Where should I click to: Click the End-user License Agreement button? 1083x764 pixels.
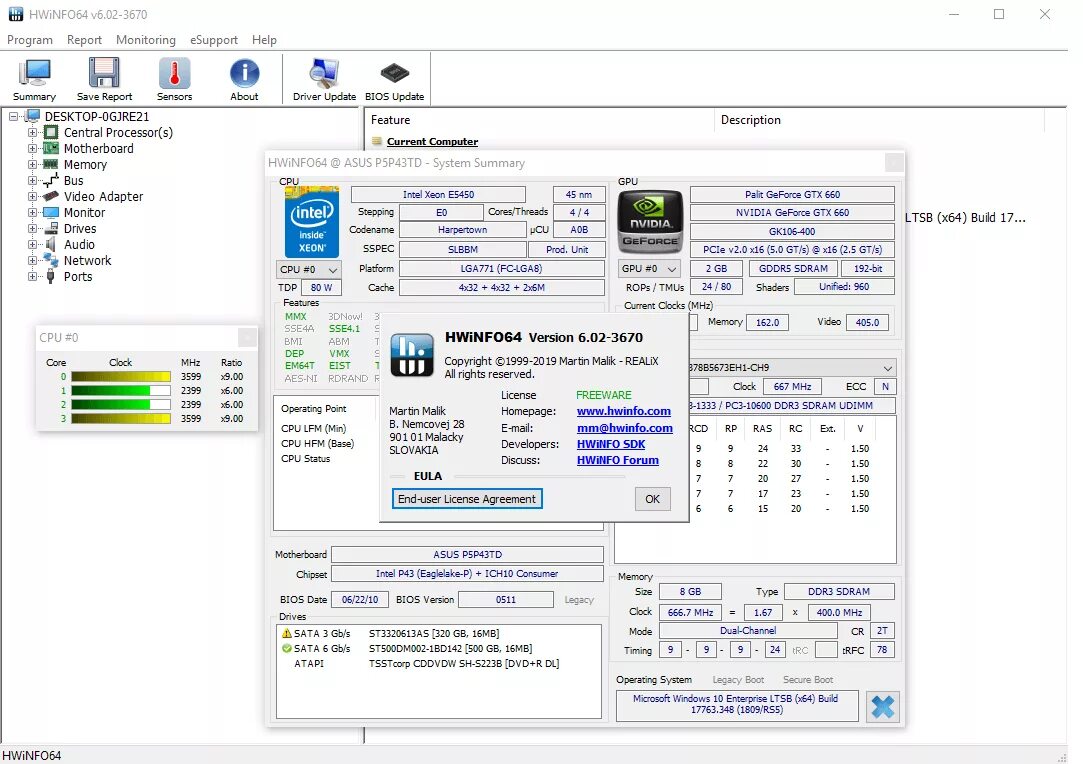(467, 499)
